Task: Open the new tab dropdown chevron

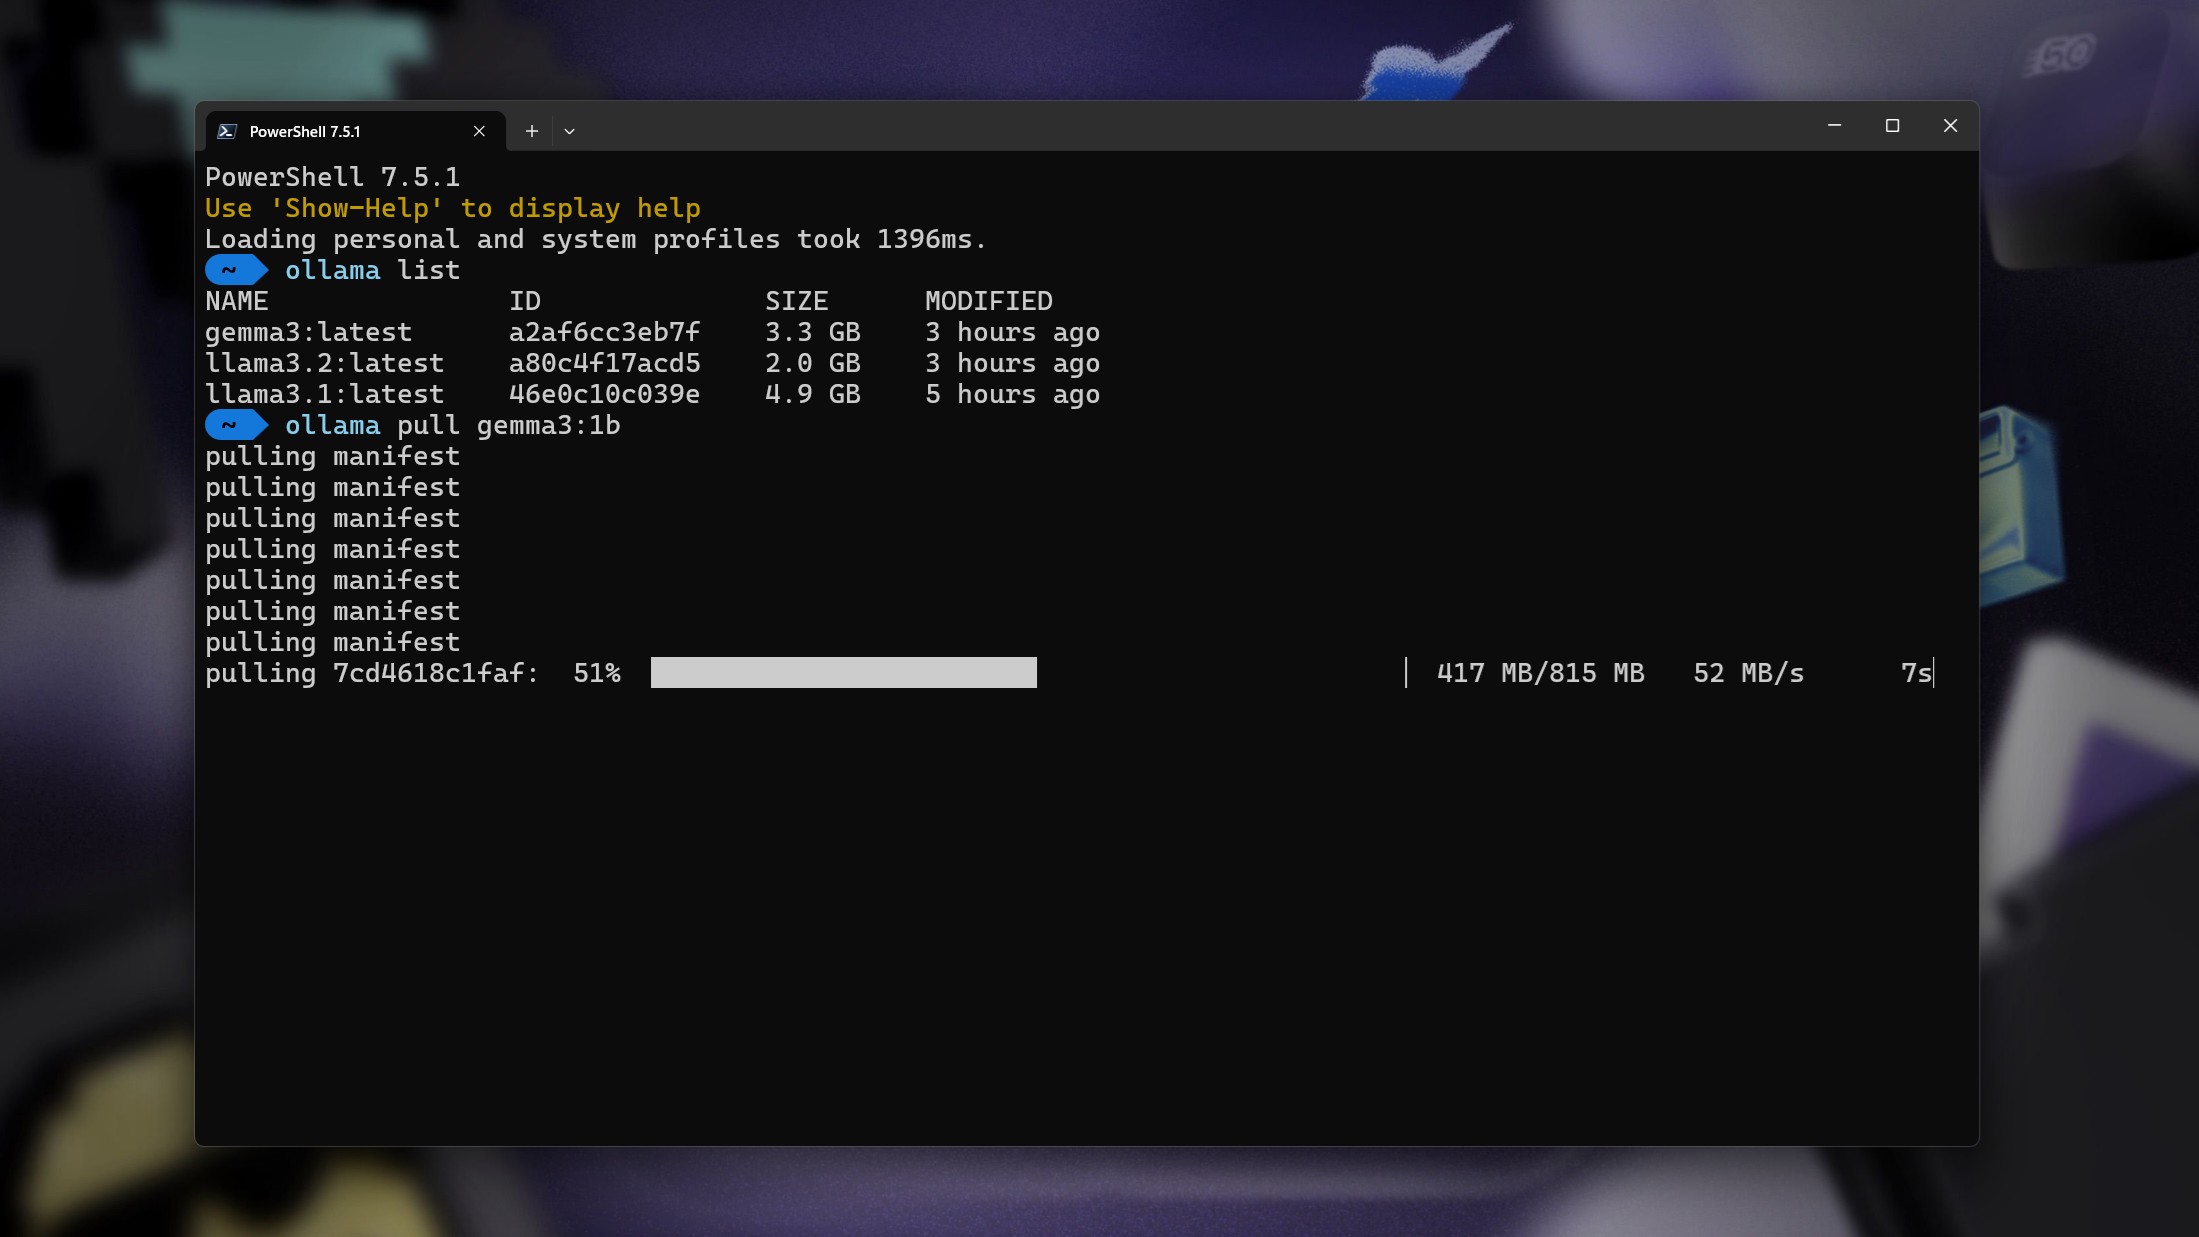Action: click(x=569, y=131)
